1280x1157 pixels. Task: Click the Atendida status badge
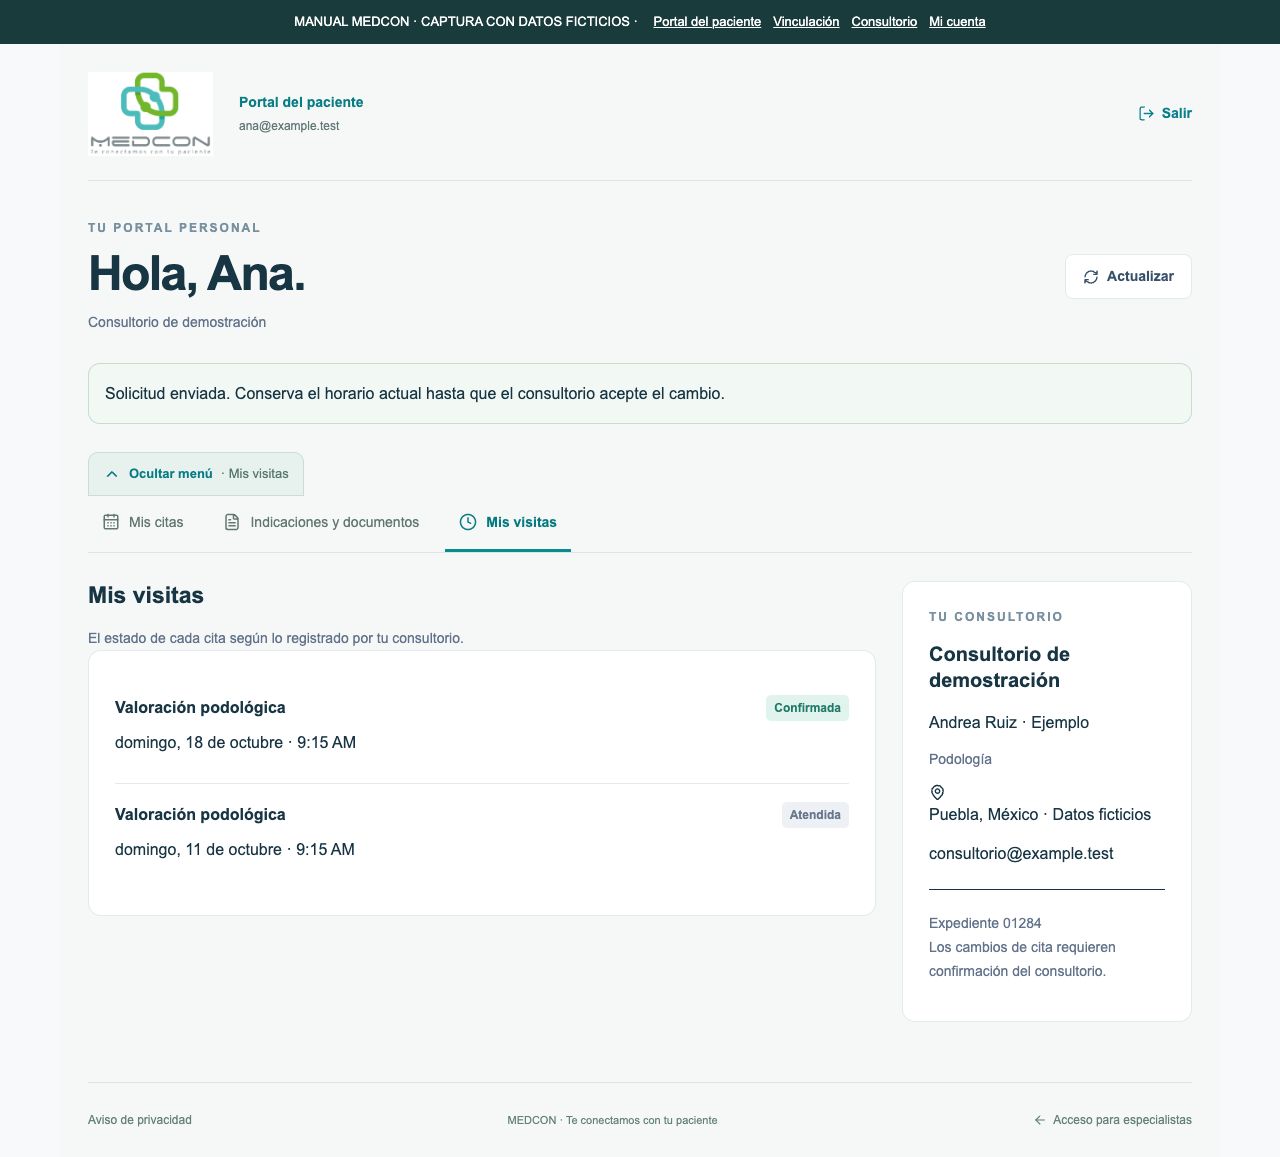pos(815,815)
